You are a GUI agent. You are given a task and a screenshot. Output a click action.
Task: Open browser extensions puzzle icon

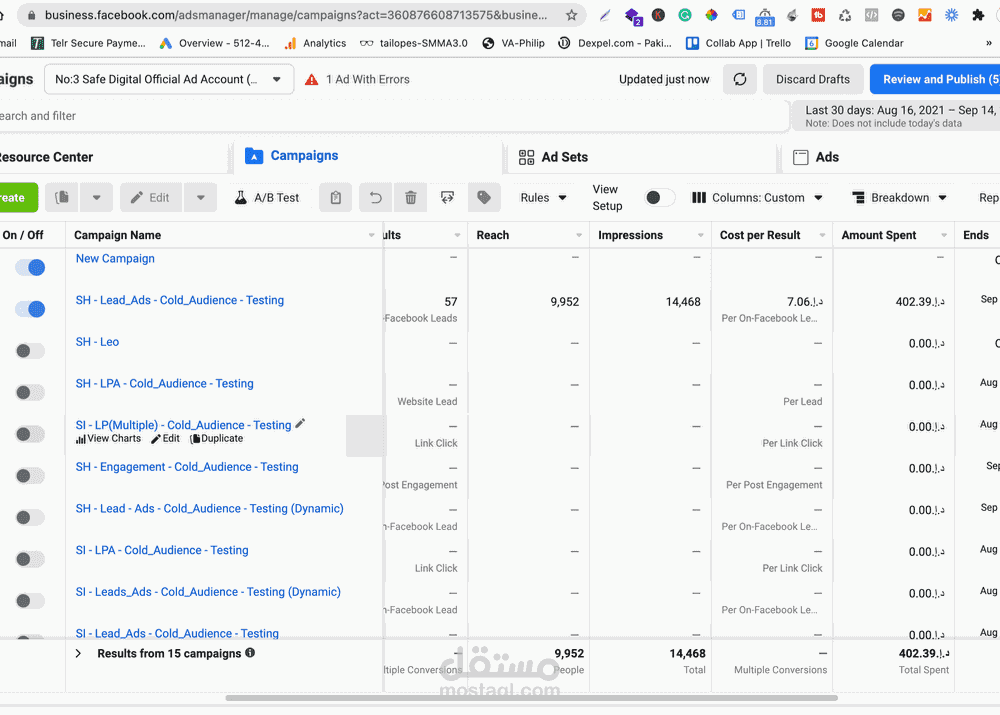pos(978,15)
